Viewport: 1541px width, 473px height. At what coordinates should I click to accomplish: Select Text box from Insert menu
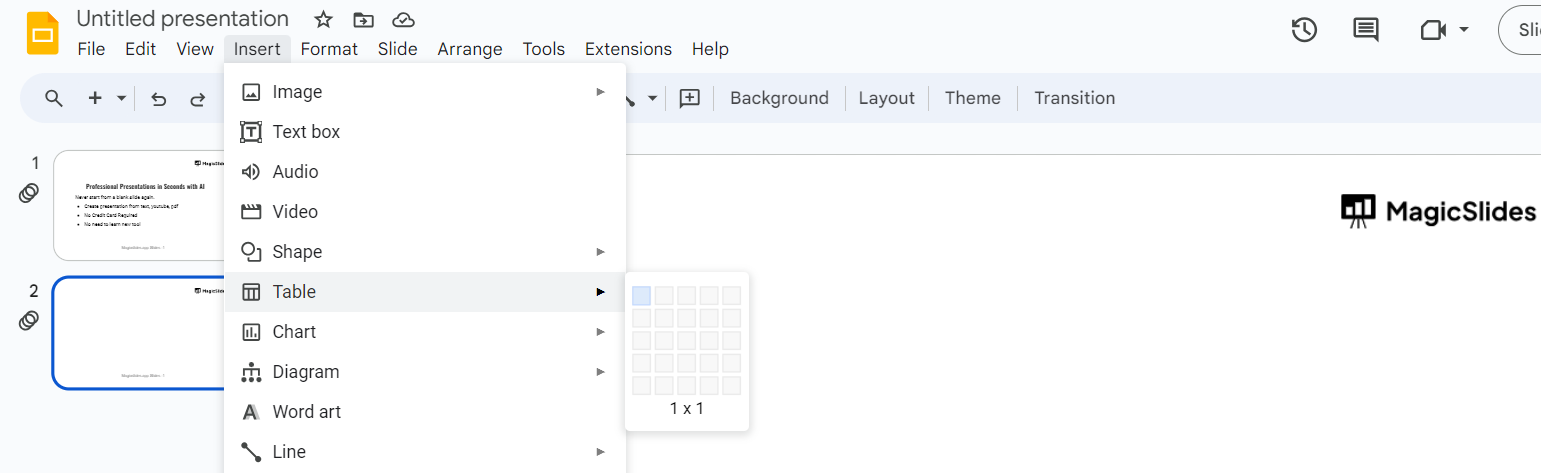[x=306, y=132]
